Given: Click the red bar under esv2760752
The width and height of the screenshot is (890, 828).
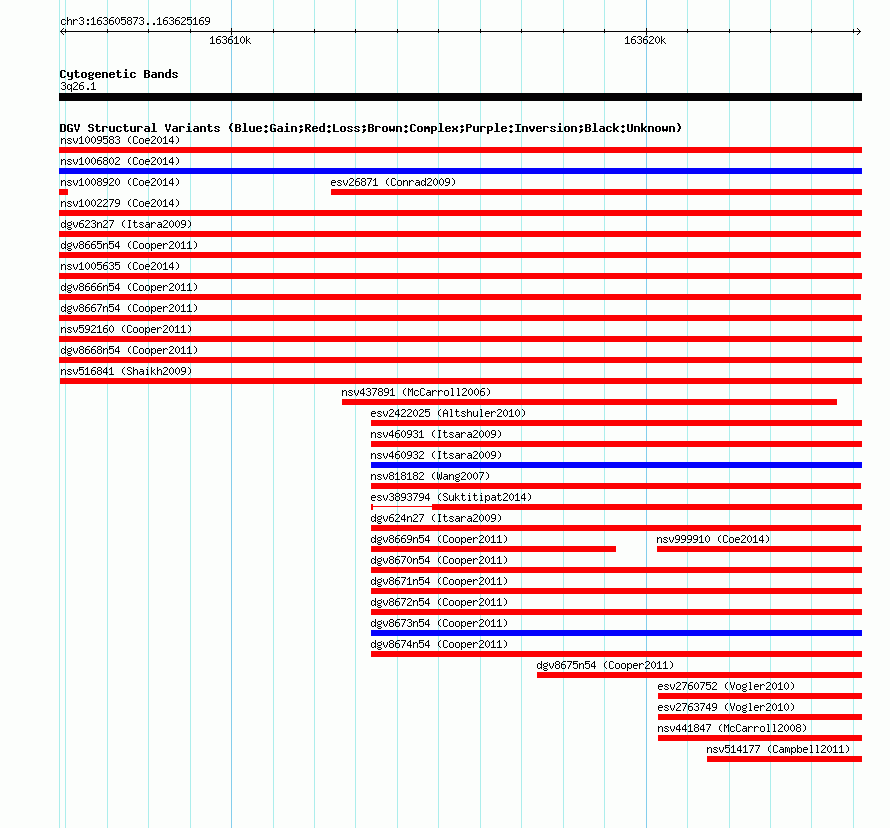Looking at the screenshot, I should click(x=760, y=696).
